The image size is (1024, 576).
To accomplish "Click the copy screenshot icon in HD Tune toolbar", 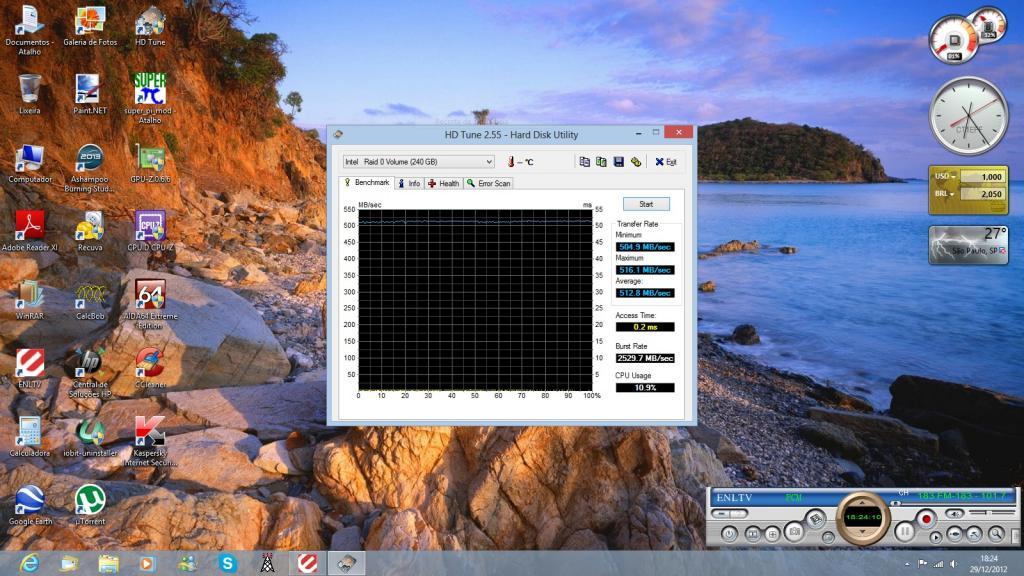I will [x=601, y=161].
